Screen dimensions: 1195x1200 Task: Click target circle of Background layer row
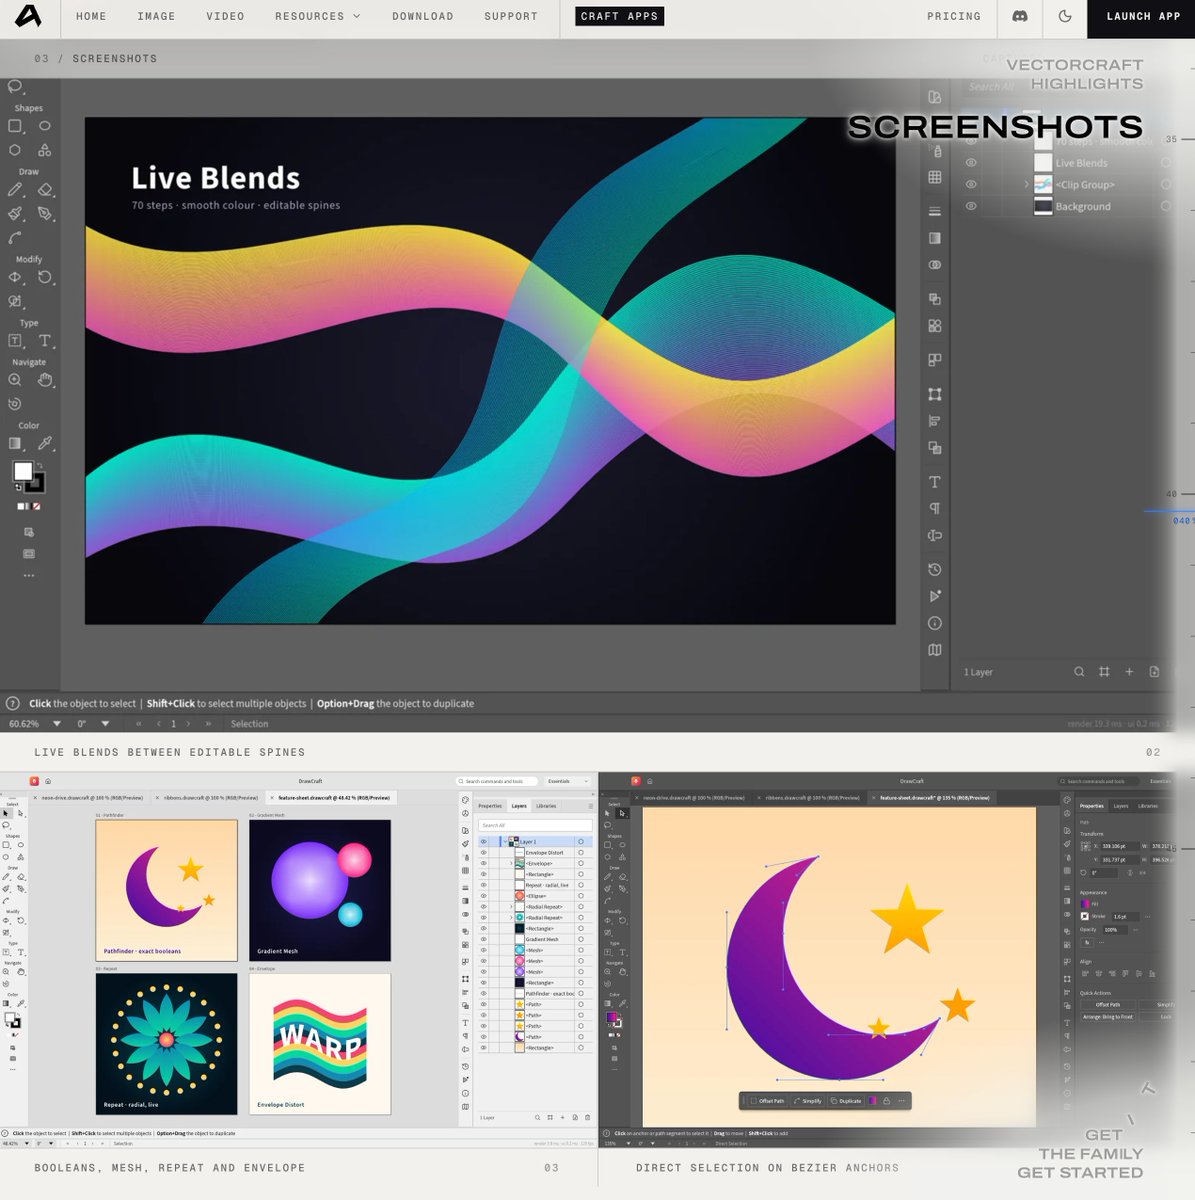(1166, 206)
